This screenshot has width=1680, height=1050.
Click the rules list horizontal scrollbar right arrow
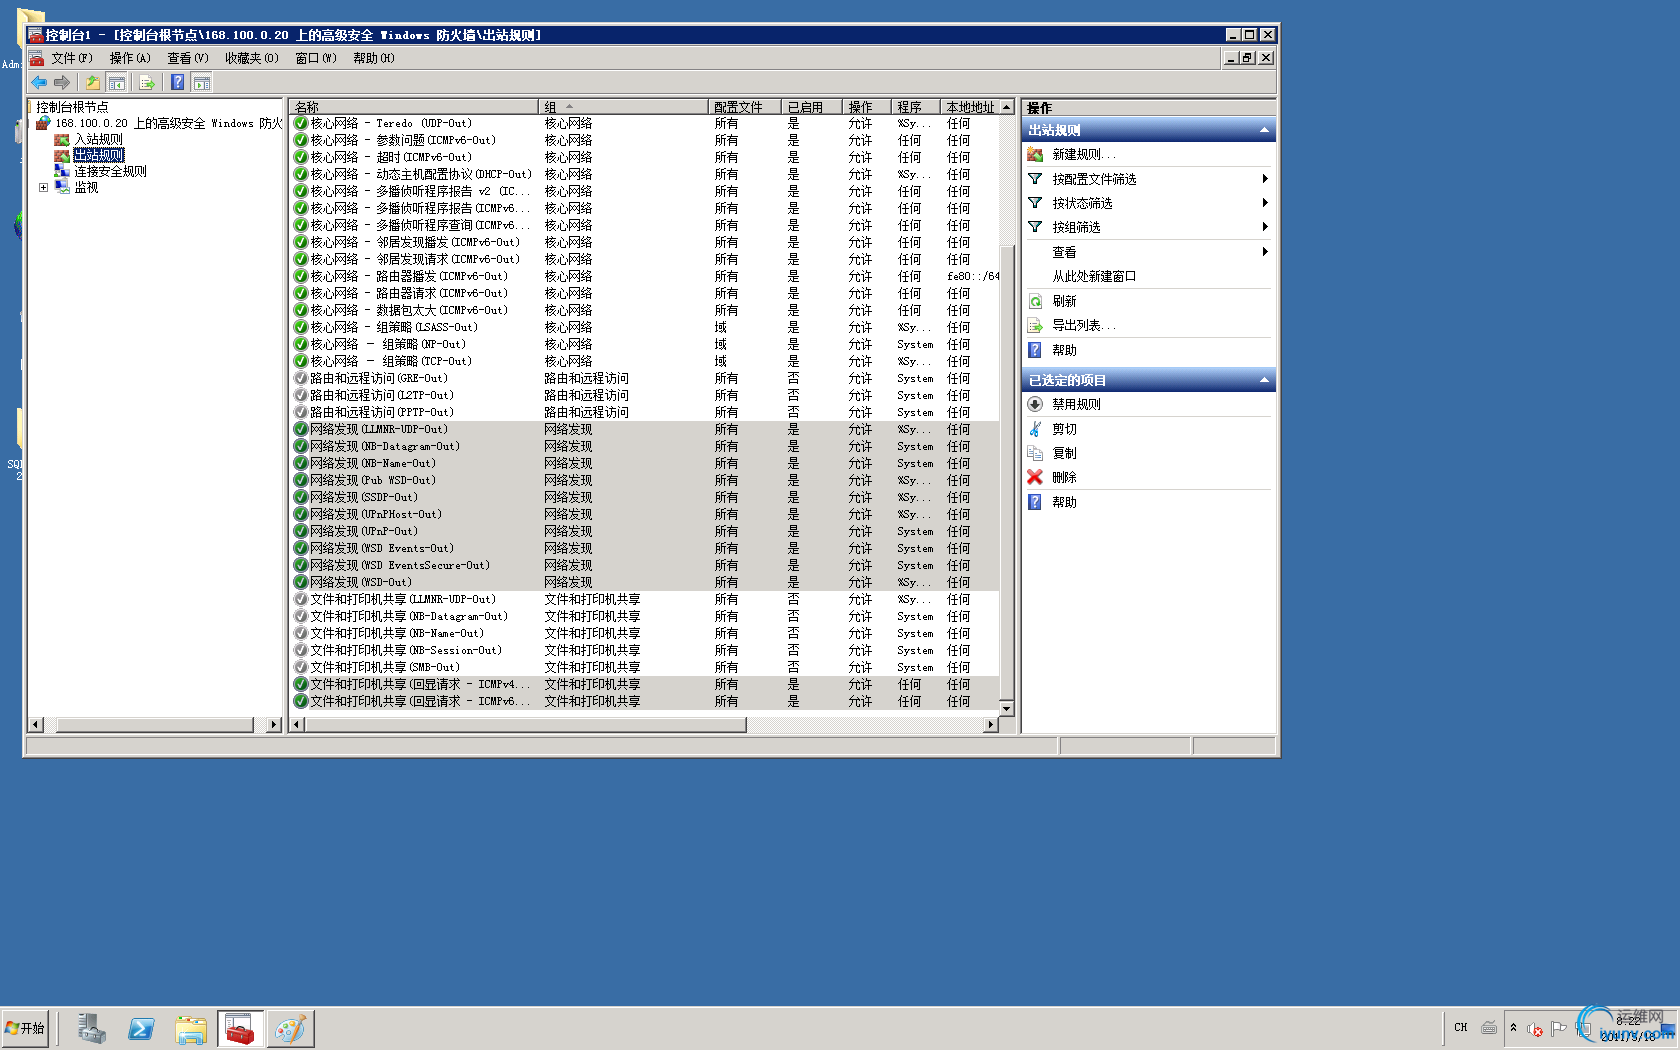pos(990,724)
